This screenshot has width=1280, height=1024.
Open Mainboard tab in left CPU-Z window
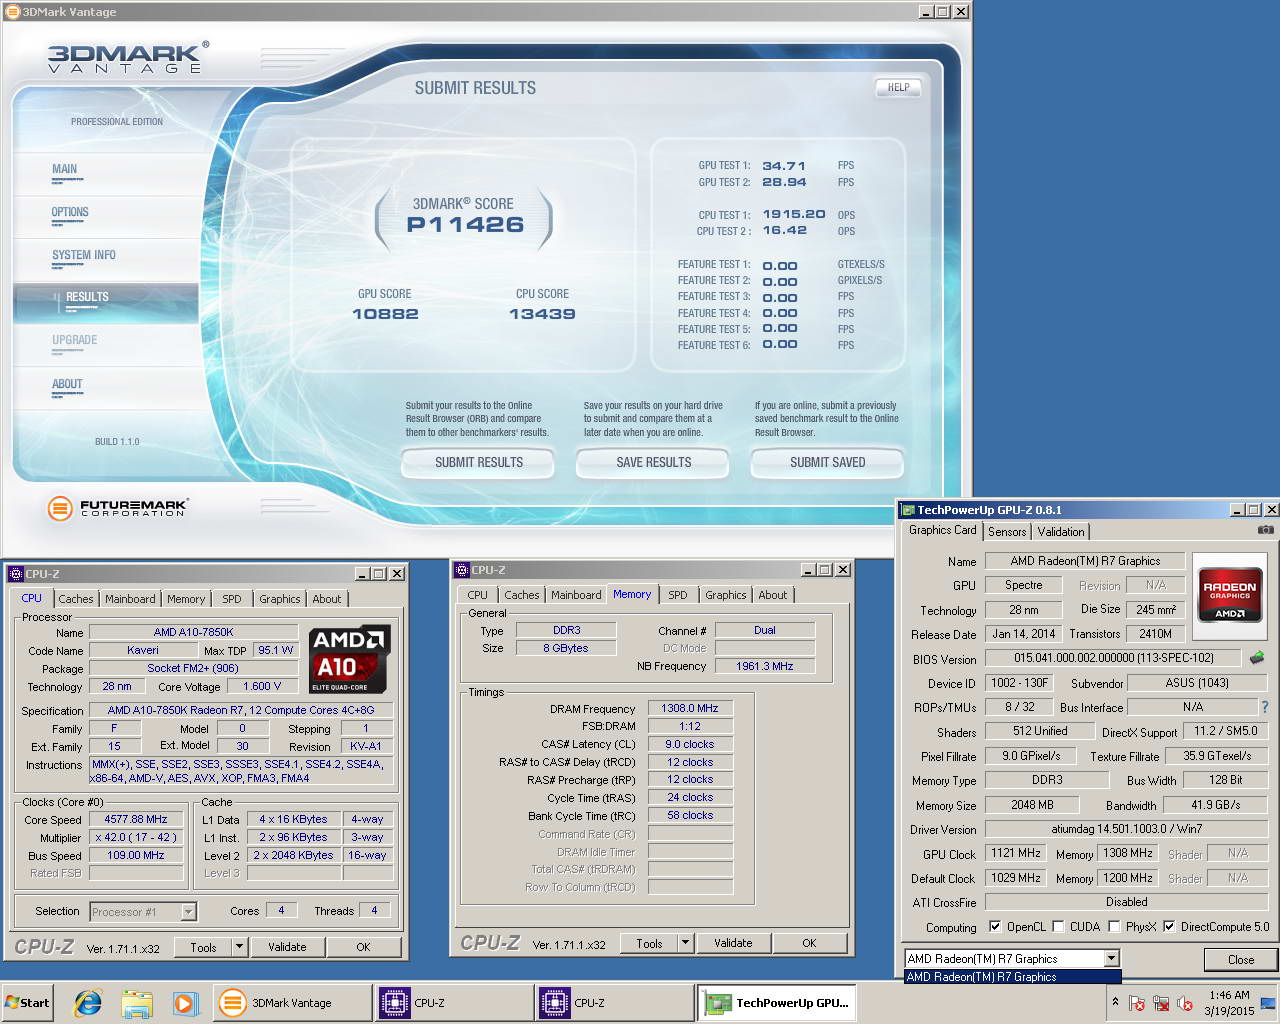[x=130, y=599]
